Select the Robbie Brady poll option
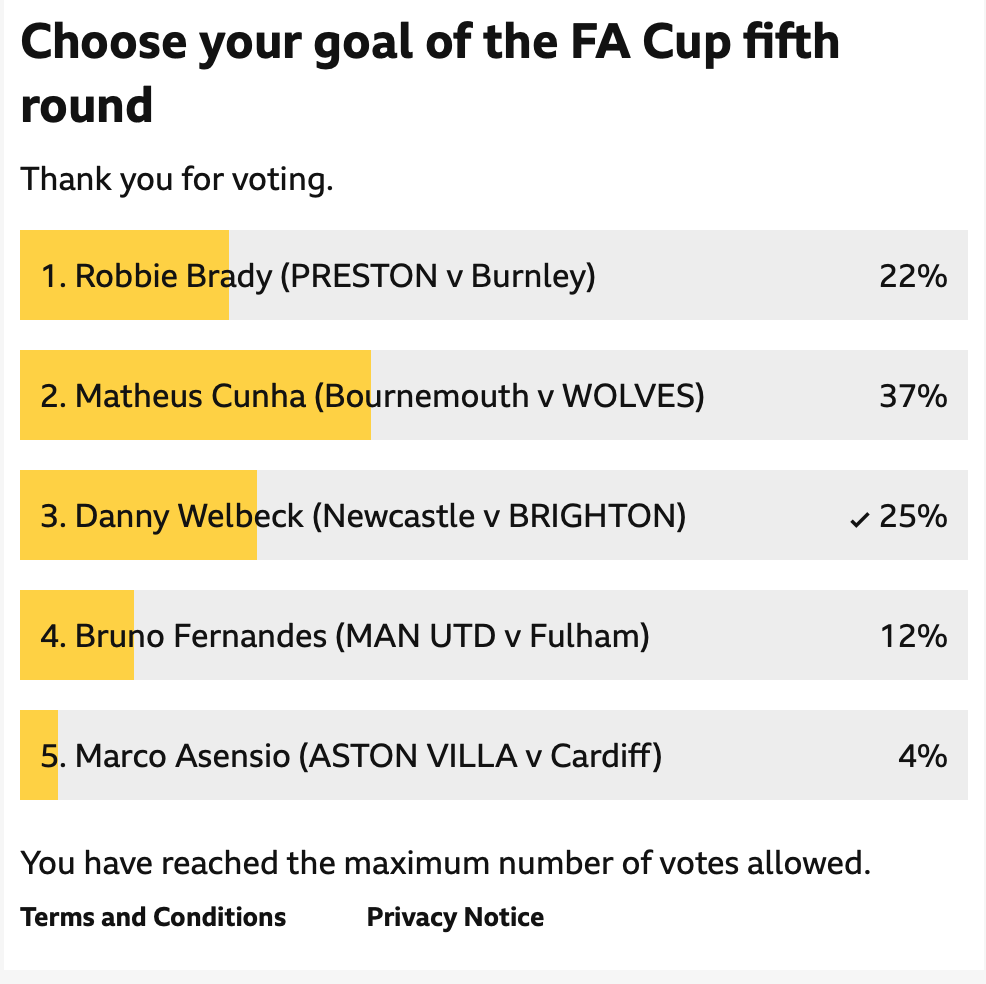The height and width of the screenshot is (984, 986). tap(494, 275)
